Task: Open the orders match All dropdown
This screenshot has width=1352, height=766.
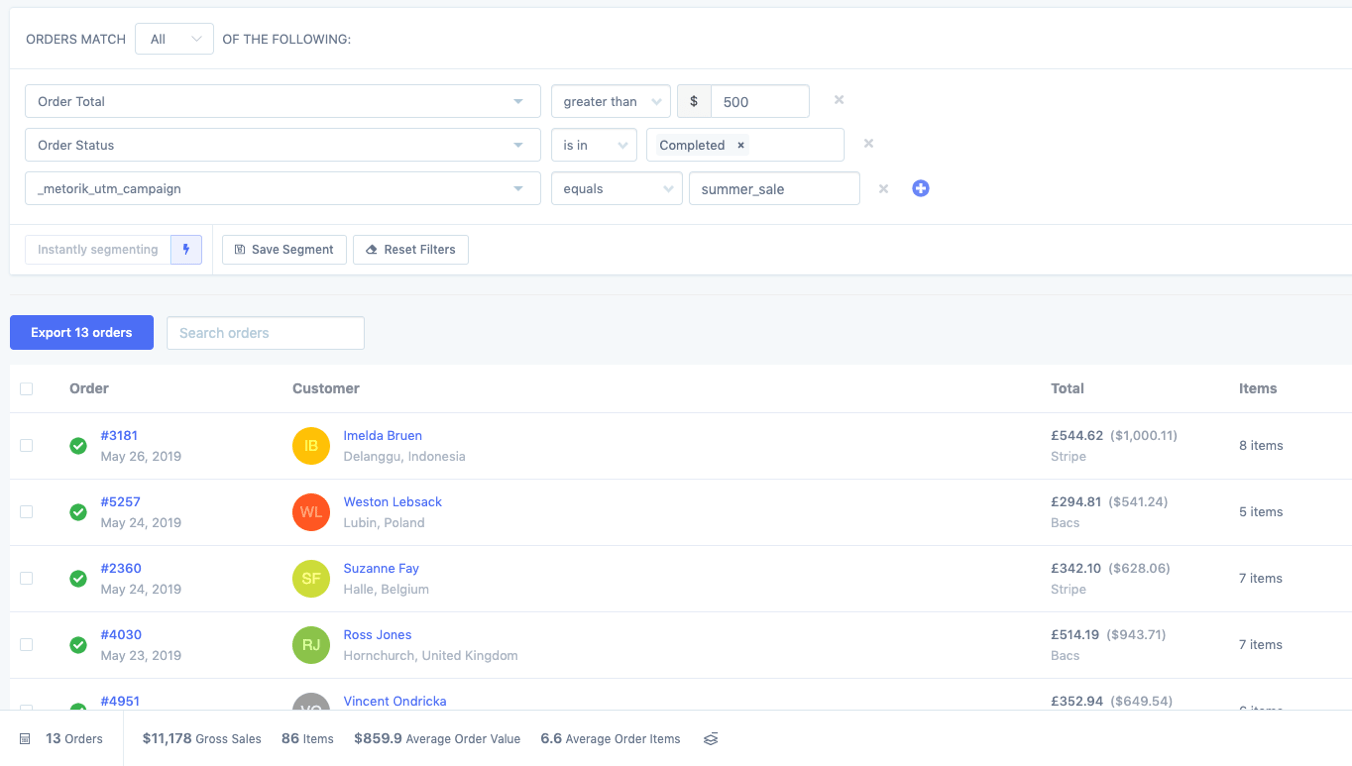Action: click(x=174, y=38)
